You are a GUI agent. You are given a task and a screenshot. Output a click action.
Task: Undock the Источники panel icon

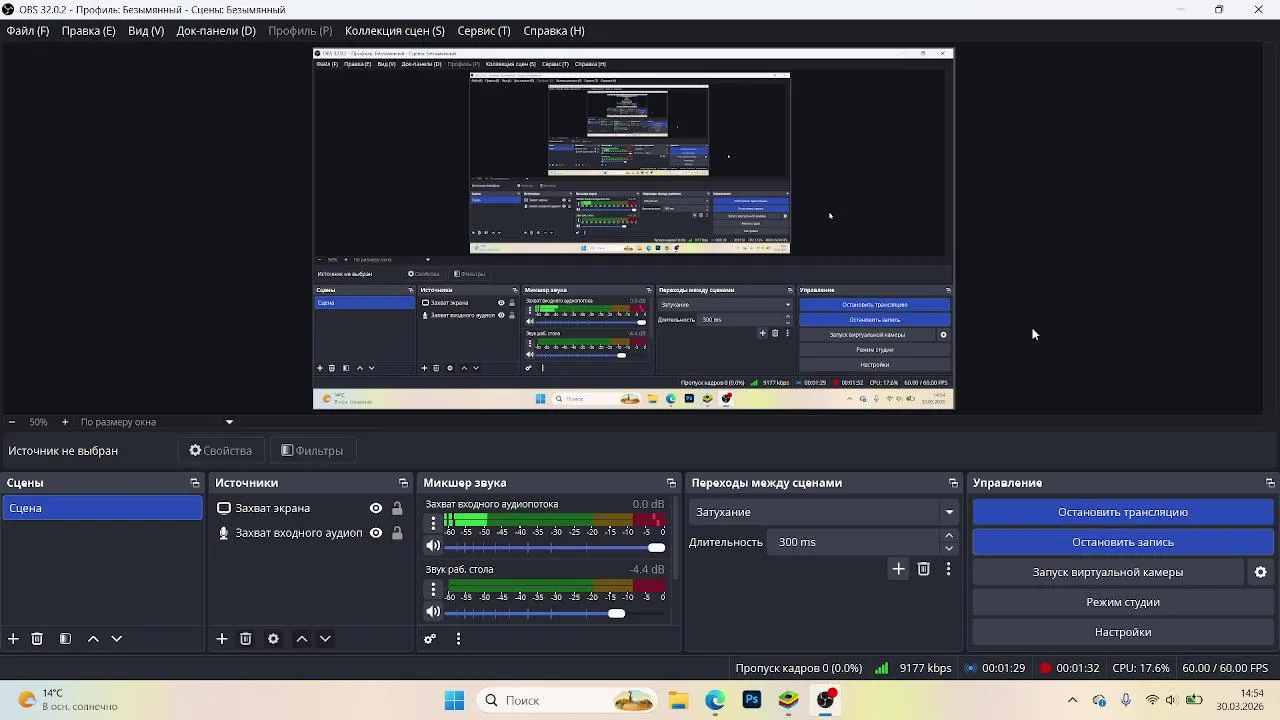coord(403,483)
